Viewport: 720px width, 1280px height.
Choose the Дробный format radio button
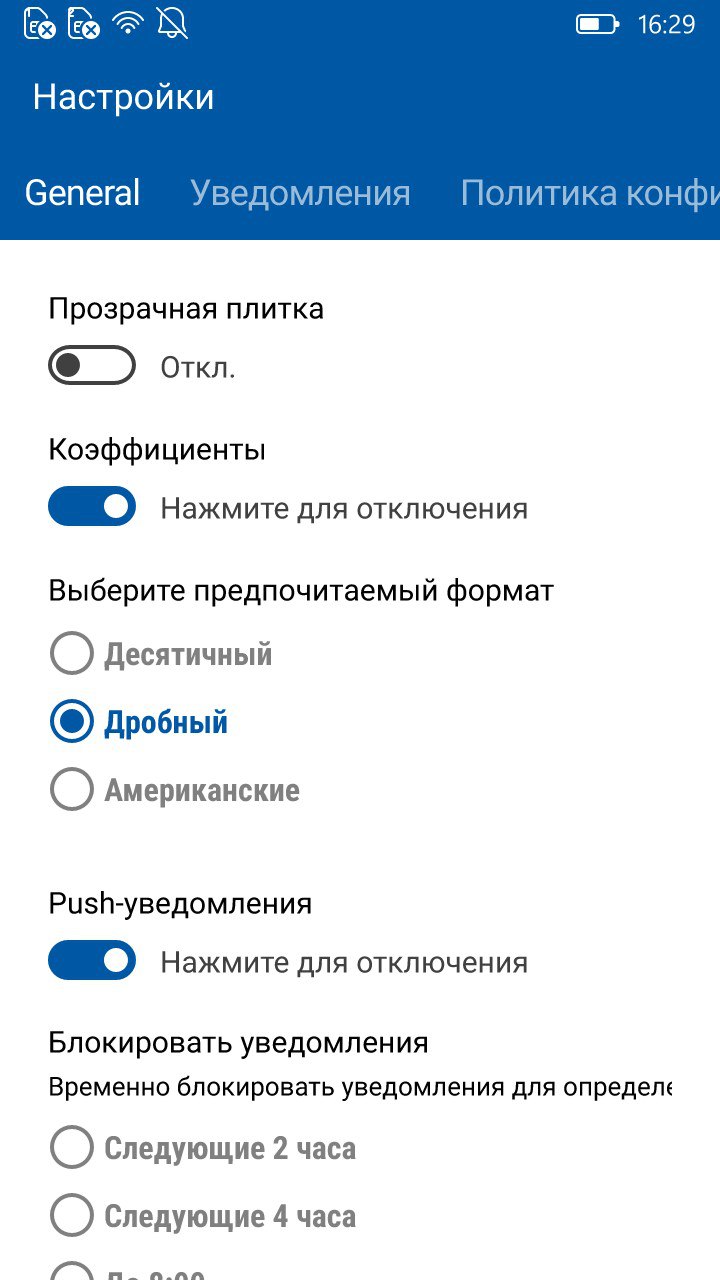pos(72,723)
